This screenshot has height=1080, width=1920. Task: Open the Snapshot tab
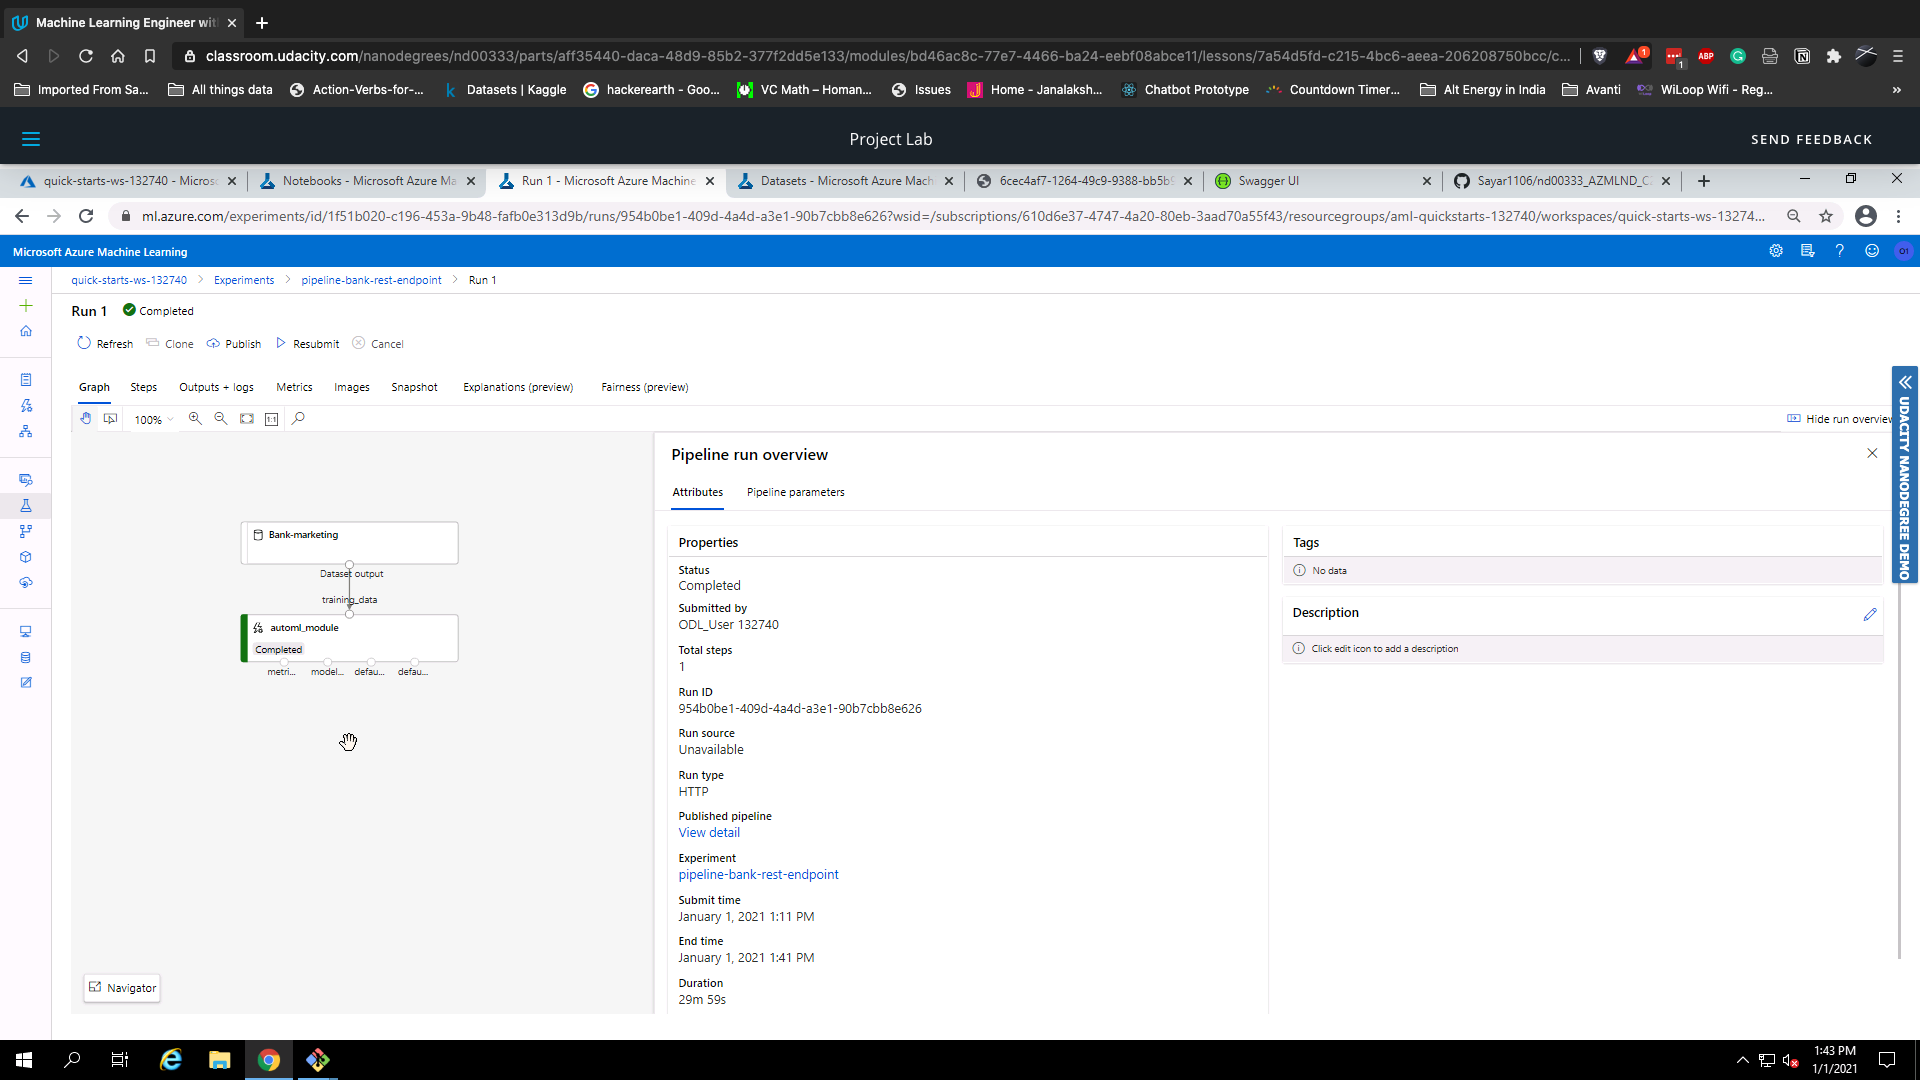click(414, 387)
